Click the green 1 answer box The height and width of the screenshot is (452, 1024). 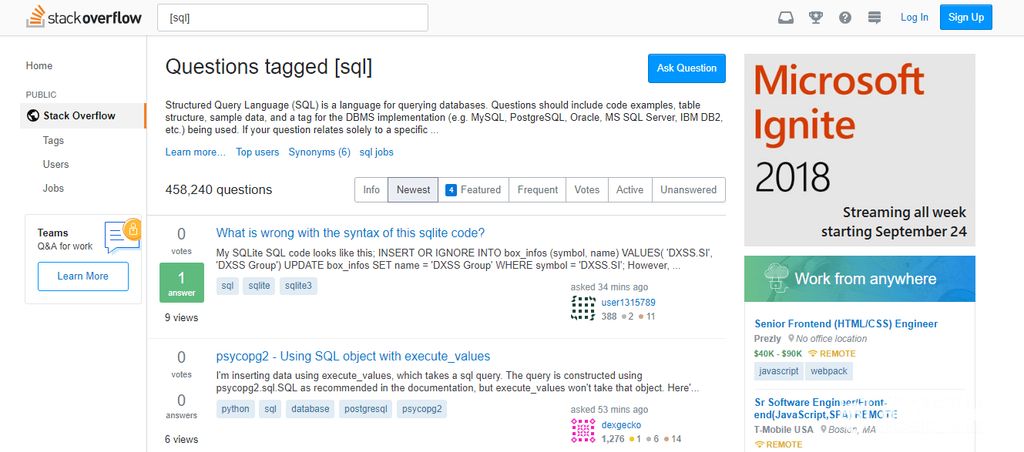point(182,283)
